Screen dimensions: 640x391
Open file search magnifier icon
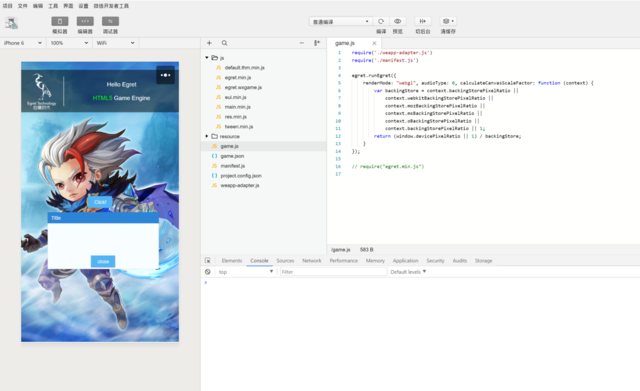(224, 43)
